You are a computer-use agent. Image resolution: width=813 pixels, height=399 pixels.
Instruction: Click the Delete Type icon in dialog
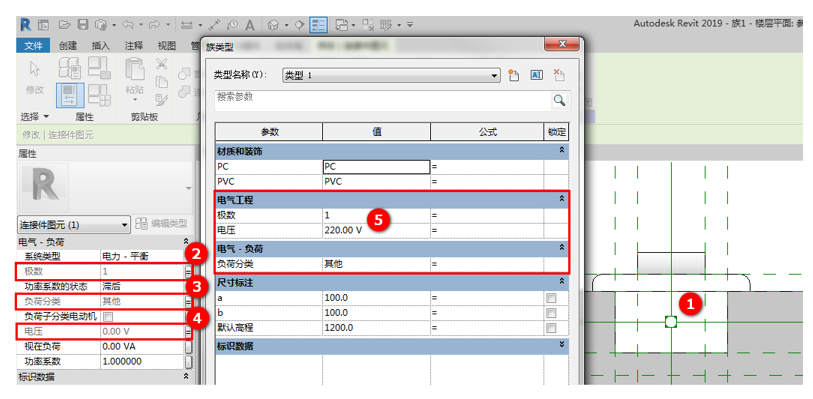(558, 75)
